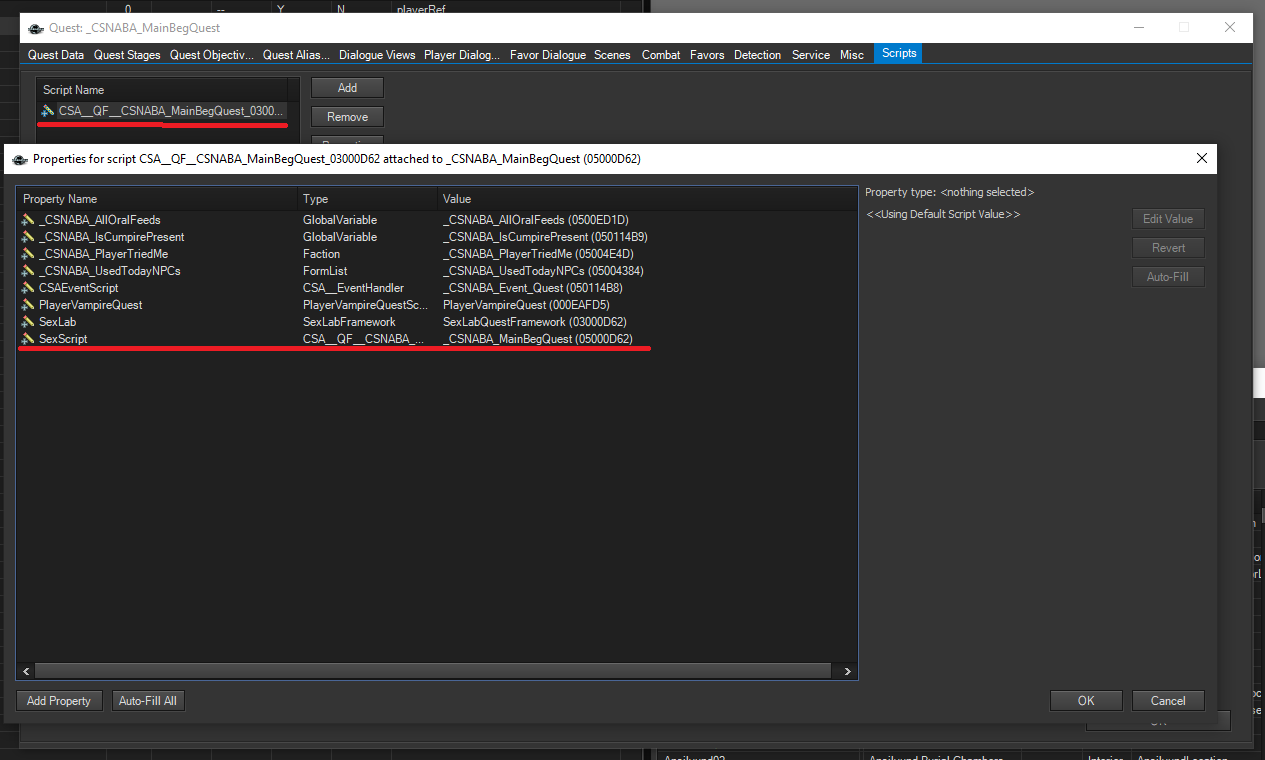
Task: Select the Scripts tab
Action: (x=899, y=54)
